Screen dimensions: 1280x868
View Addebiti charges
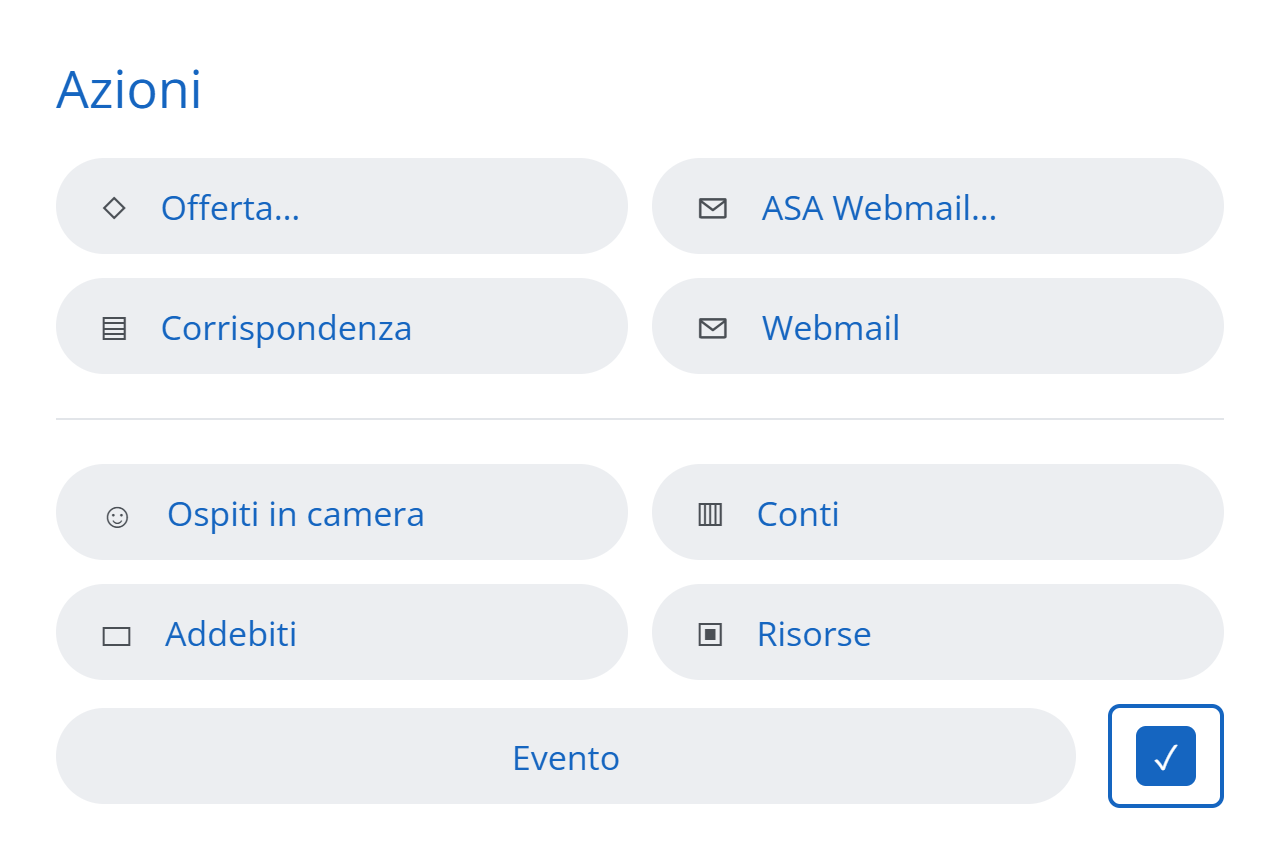pos(342,632)
